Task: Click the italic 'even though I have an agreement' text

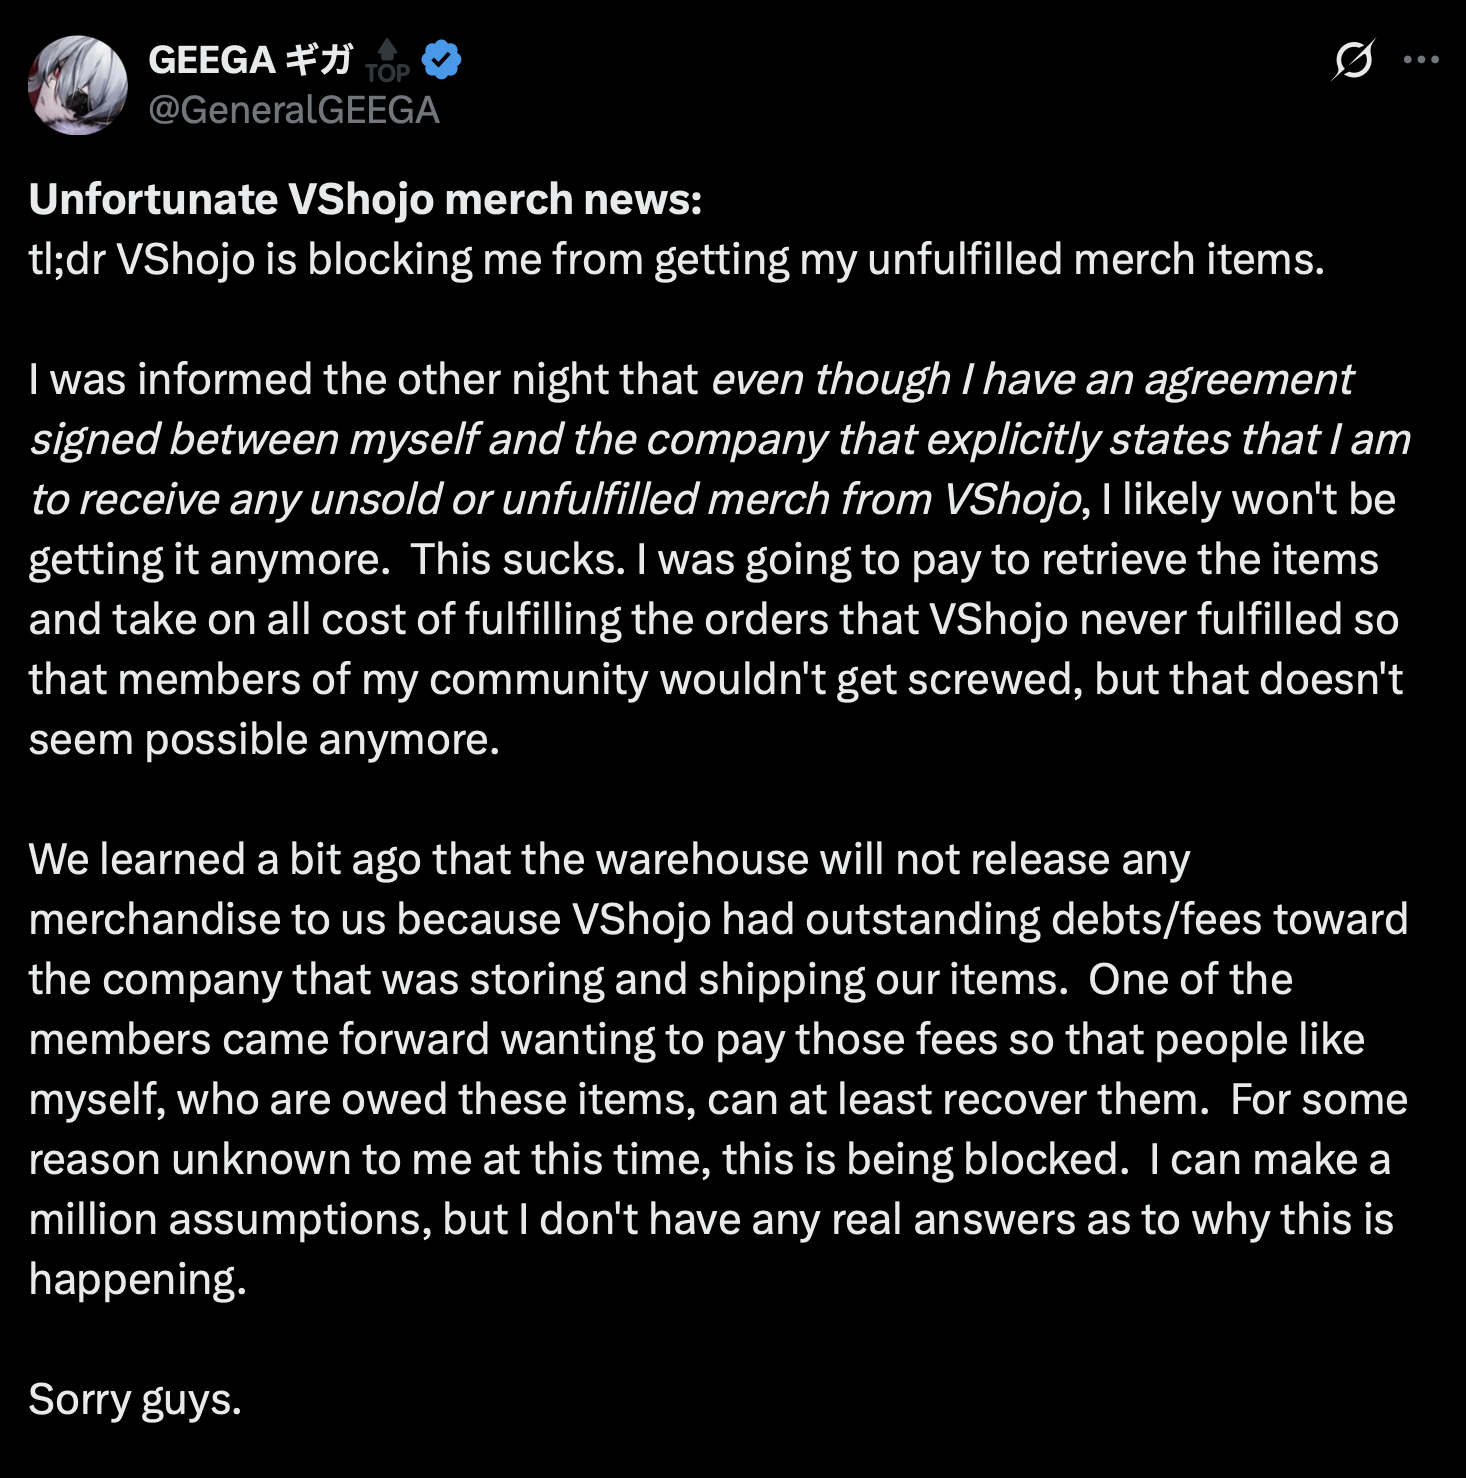Action: point(1031,380)
